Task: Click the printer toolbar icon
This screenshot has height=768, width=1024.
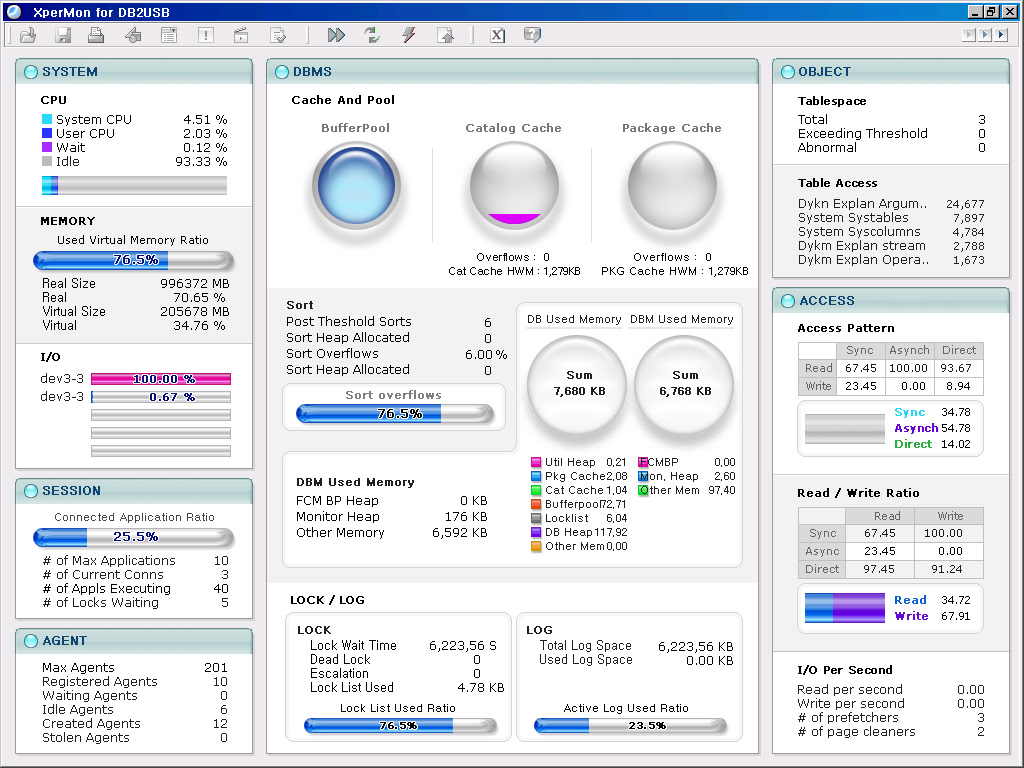Action: 96,35
